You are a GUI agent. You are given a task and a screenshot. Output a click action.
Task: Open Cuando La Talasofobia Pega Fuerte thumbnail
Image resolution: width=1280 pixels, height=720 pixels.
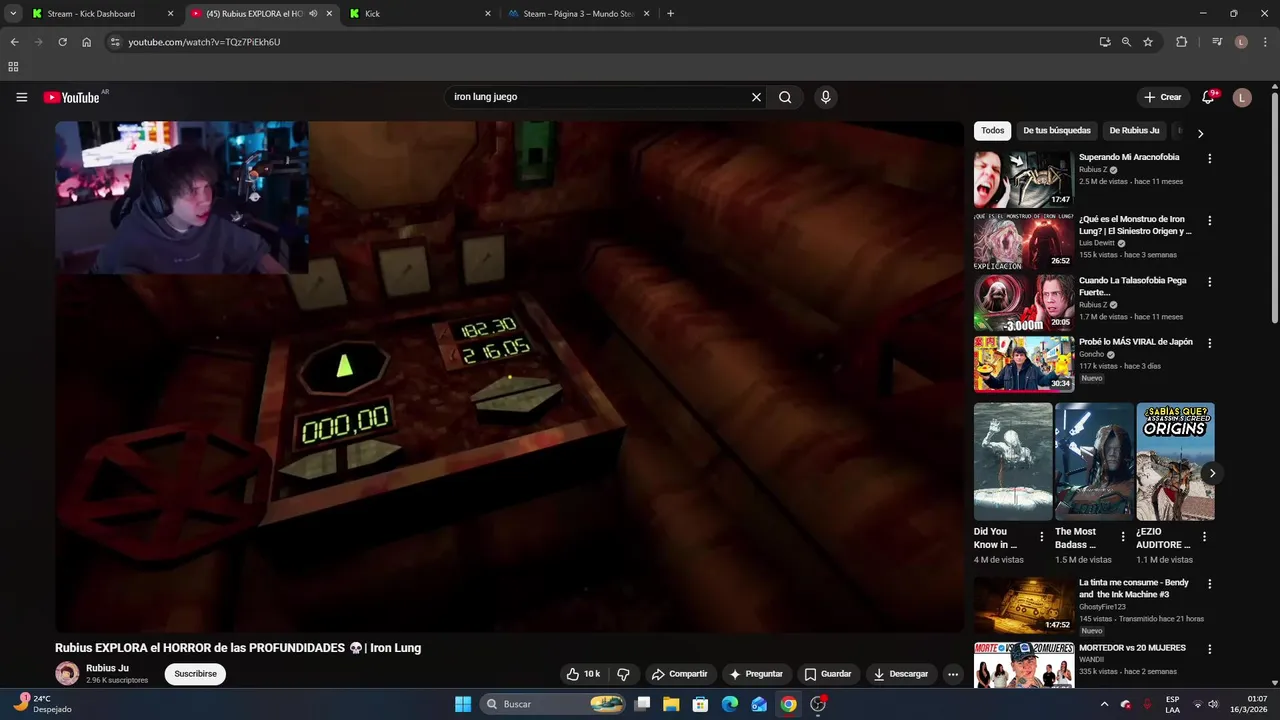click(x=1024, y=303)
